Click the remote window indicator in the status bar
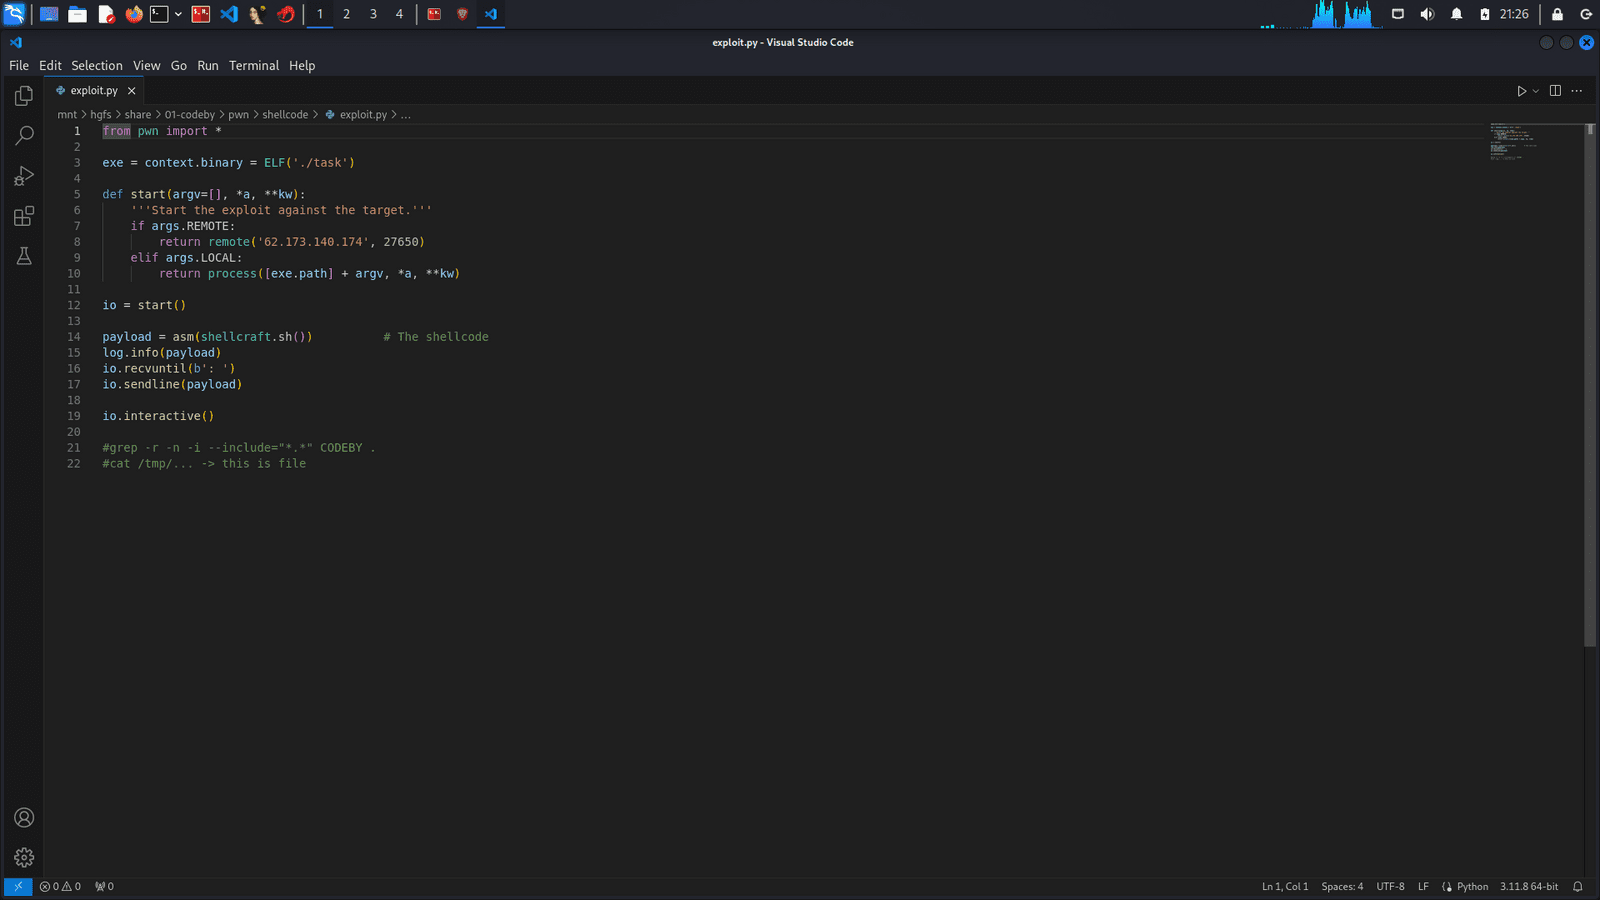 (x=18, y=887)
